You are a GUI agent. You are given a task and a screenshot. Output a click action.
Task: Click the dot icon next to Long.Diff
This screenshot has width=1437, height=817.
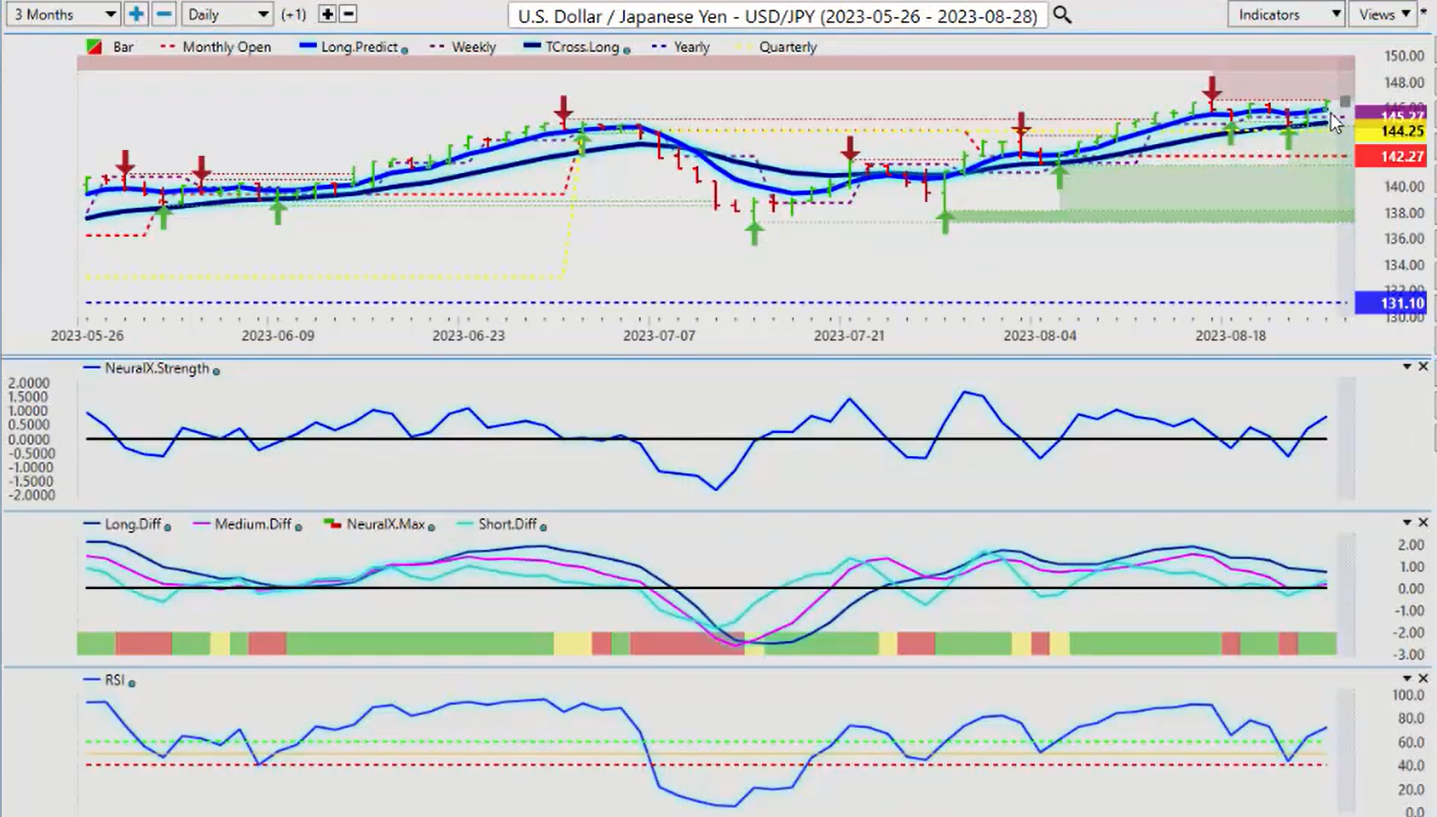point(167,526)
